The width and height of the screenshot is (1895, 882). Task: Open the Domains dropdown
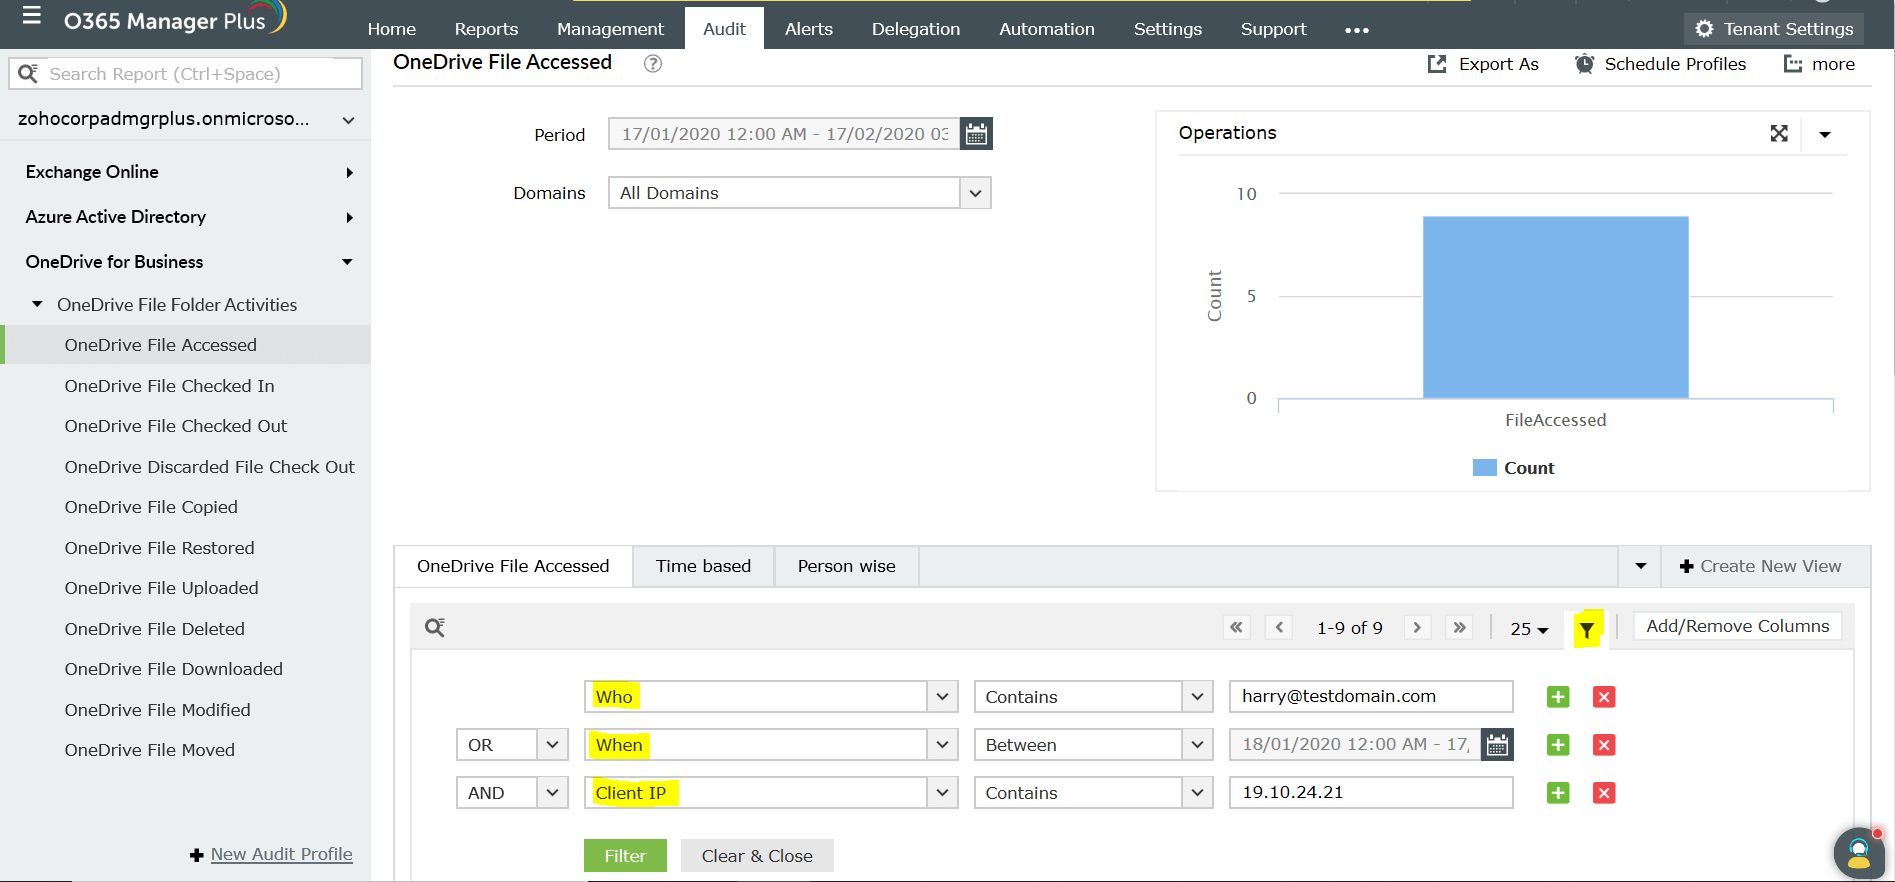[x=975, y=193]
